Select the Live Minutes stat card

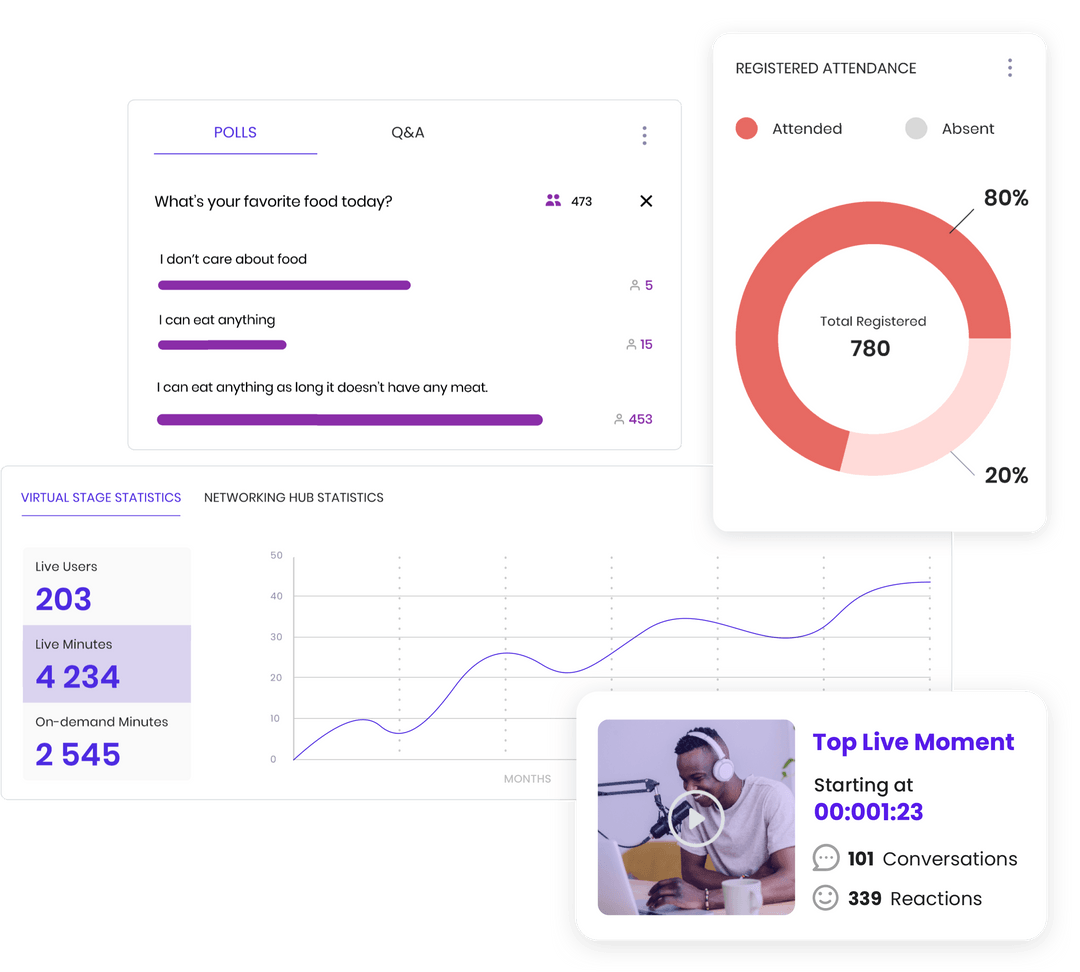pyautogui.click(x=107, y=664)
